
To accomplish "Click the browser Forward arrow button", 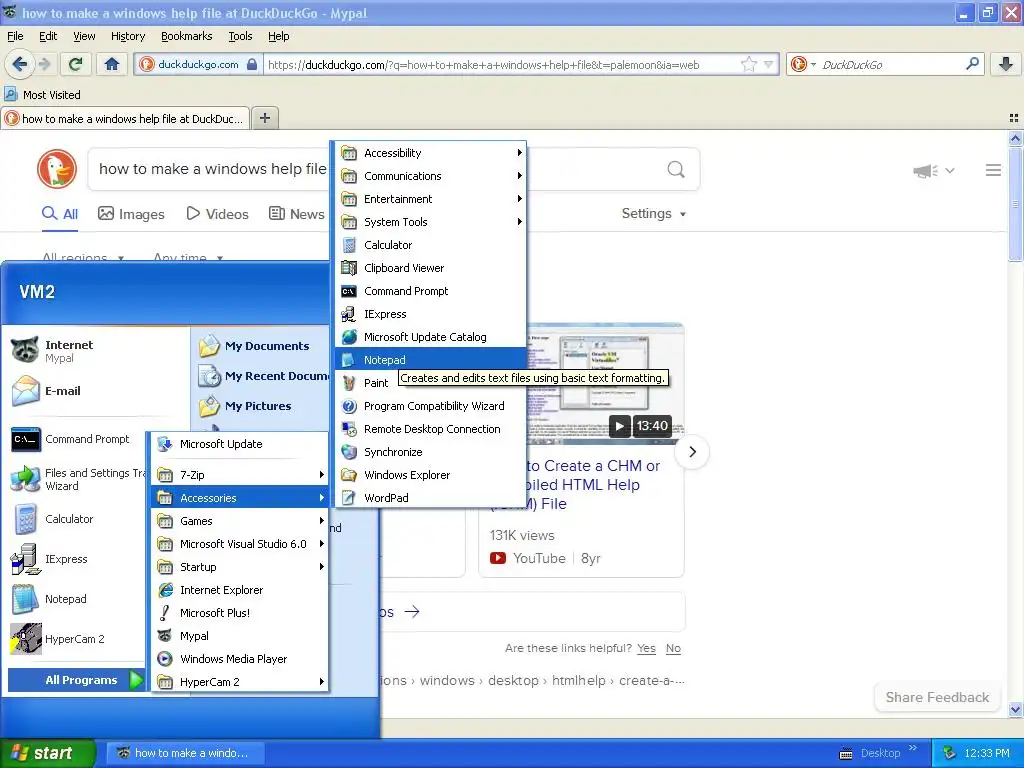I will tap(44, 64).
